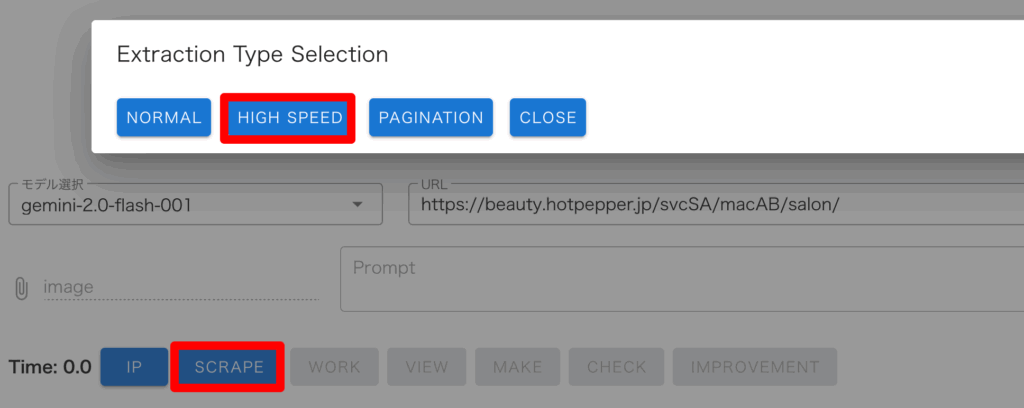Click the paperclip attachment icon
The height and width of the screenshot is (408, 1024).
coord(21,288)
